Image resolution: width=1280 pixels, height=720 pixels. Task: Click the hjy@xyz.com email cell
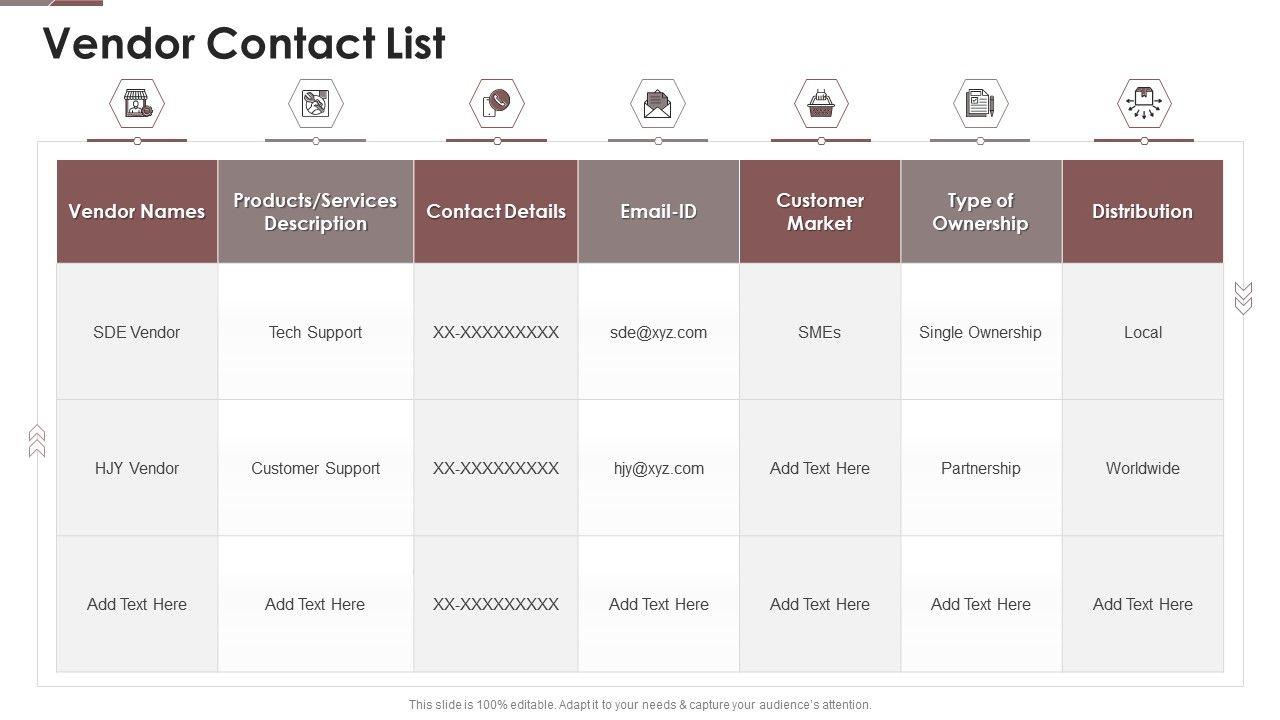coord(658,469)
